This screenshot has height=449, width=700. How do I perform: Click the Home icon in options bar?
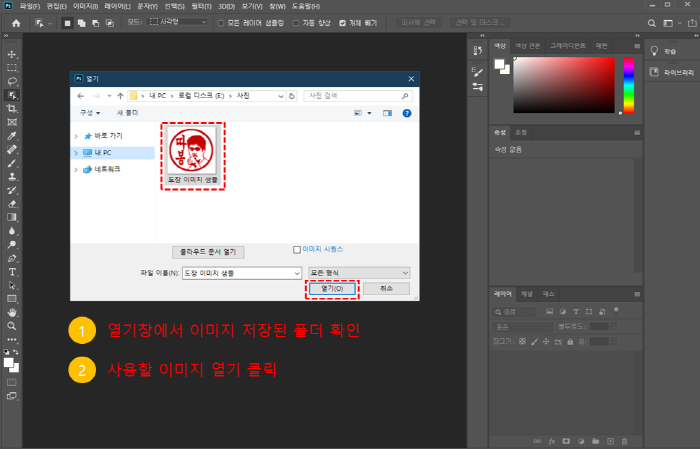tap(16, 23)
